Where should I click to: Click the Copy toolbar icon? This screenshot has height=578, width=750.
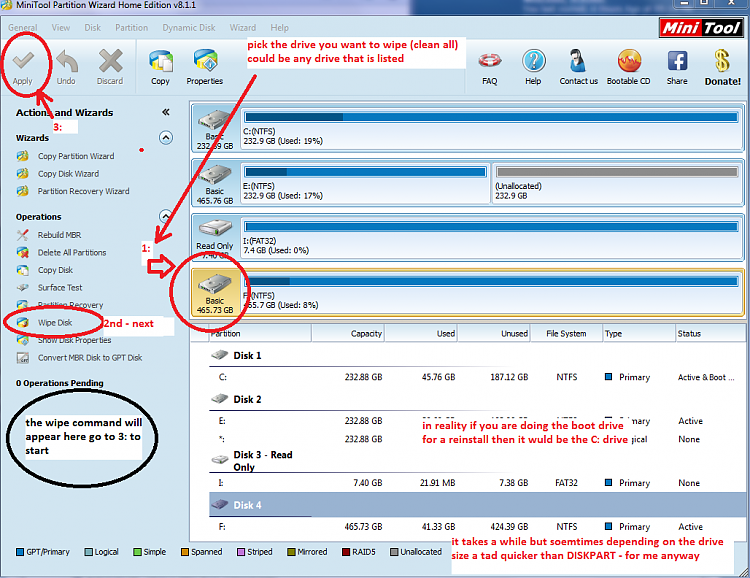[160, 67]
